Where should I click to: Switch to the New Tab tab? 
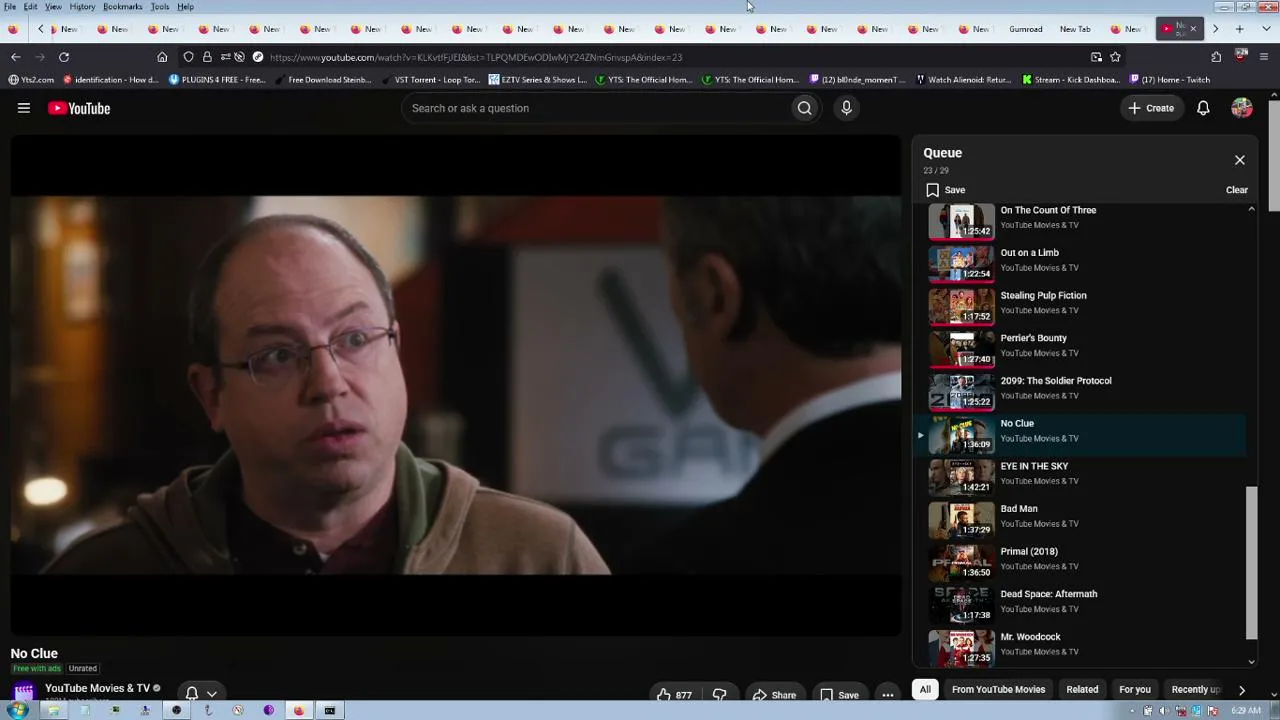[x=1076, y=29]
